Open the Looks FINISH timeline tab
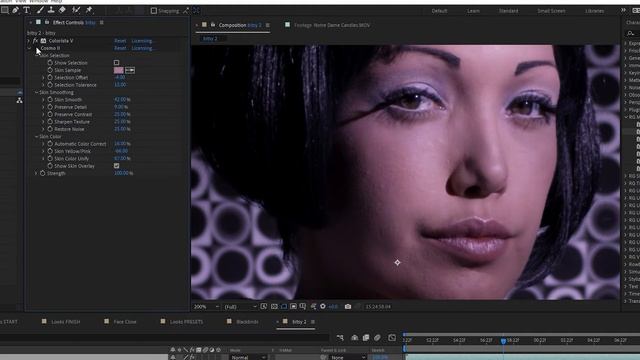640x360 pixels. click(66, 322)
